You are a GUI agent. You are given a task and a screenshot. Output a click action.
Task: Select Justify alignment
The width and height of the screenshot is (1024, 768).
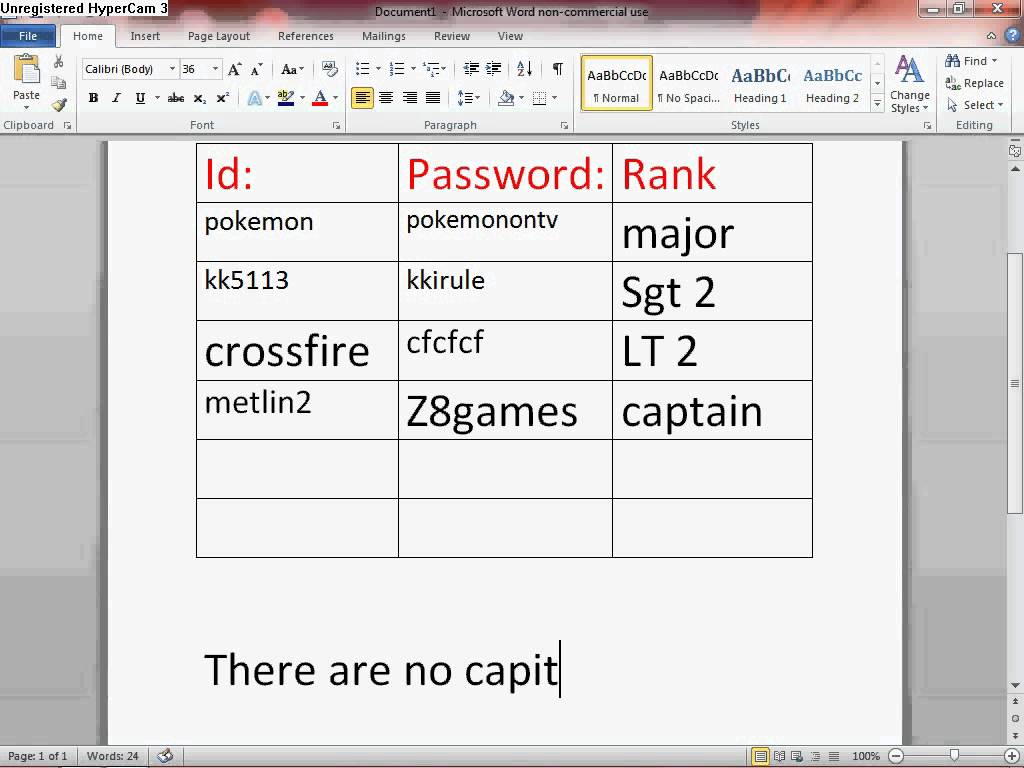point(433,98)
